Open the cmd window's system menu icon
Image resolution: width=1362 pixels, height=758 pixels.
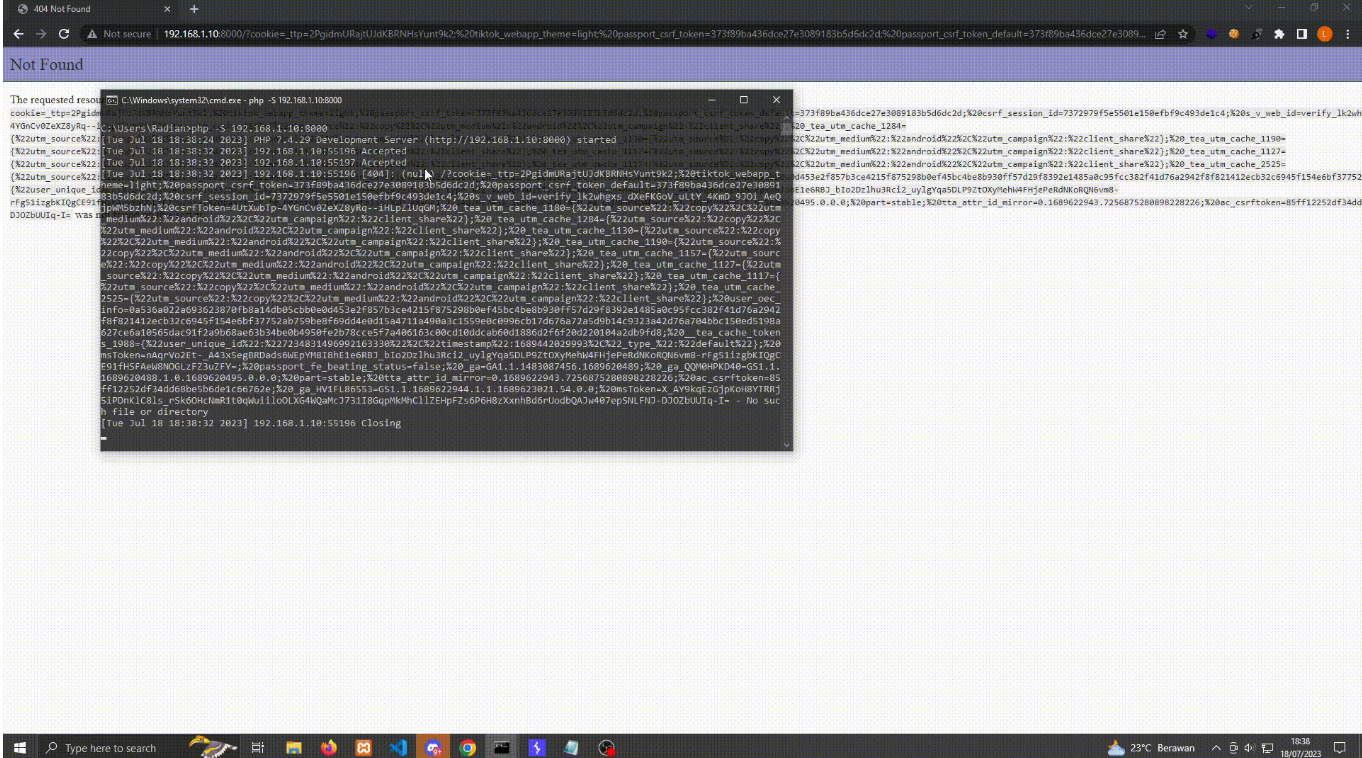(x=112, y=100)
